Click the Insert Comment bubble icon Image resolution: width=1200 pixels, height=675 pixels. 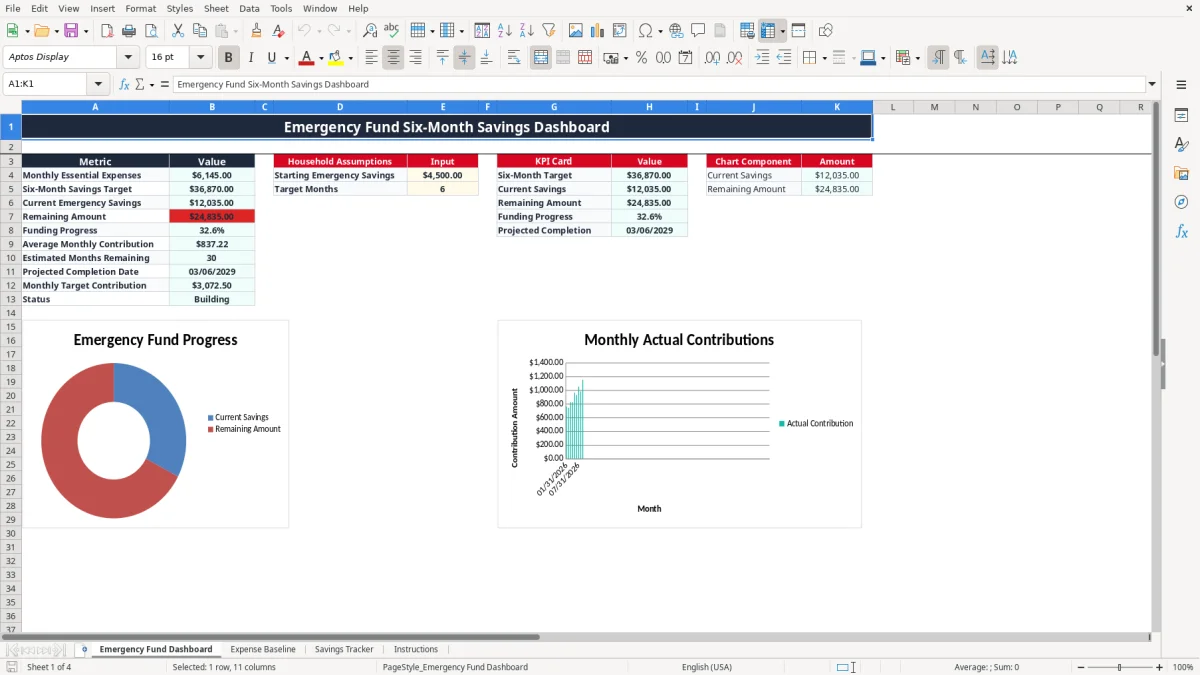(698, 31)
